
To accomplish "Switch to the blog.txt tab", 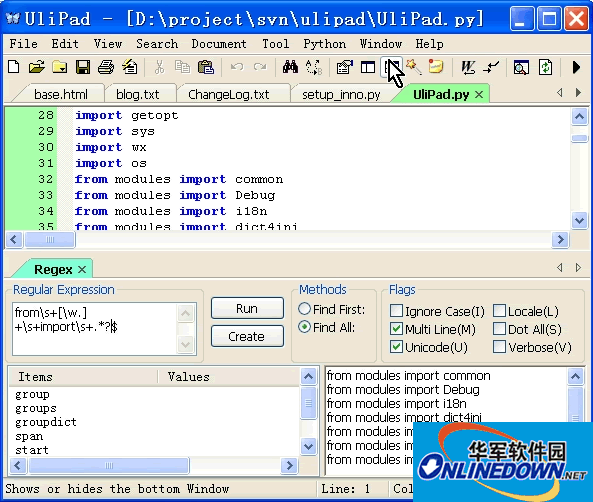I will click(138, 94).
